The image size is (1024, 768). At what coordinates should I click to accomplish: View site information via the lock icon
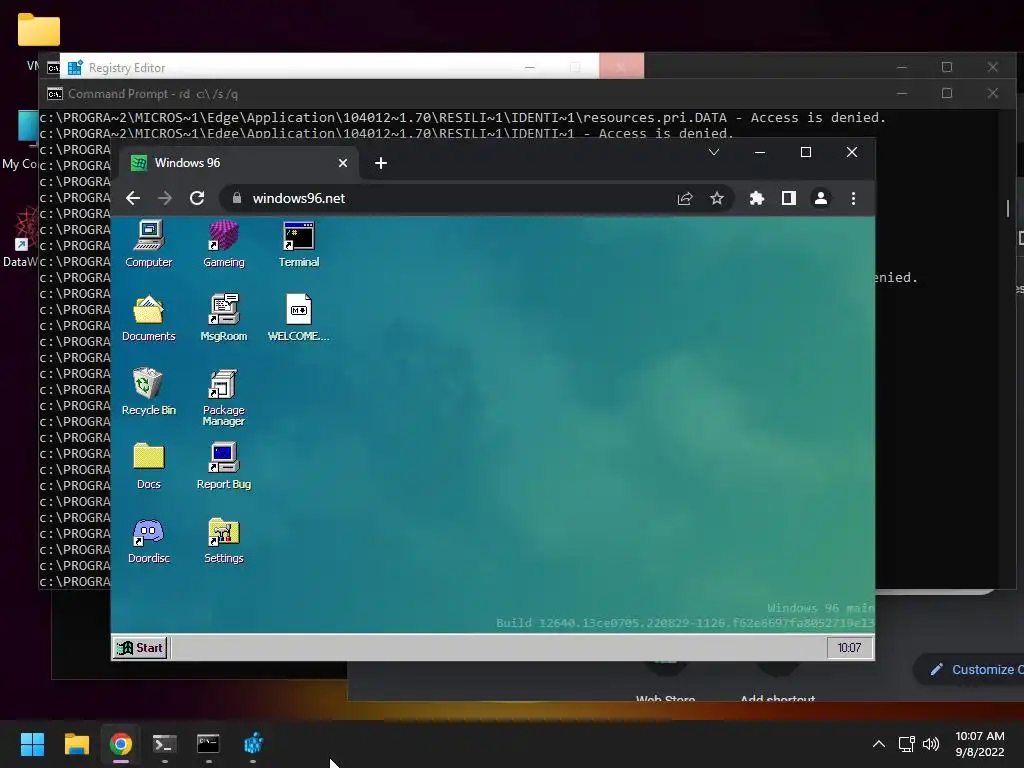click(236, 199)
